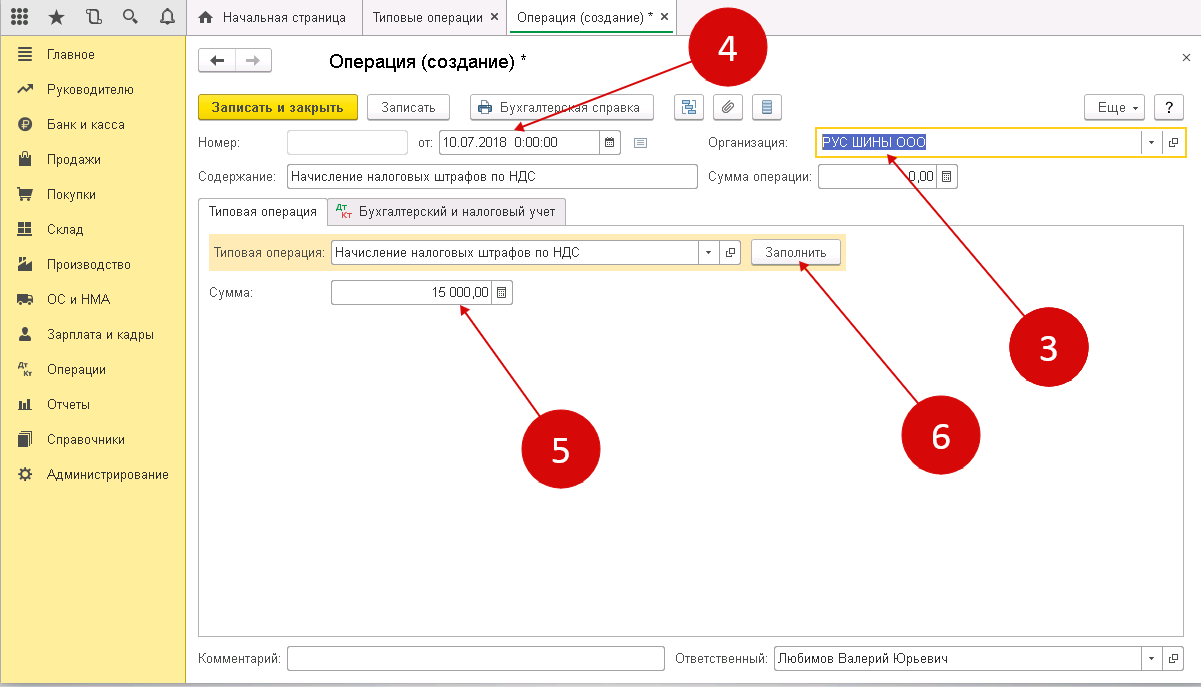Click the Записать button
The width and height of the screenshot is (1201, 687).
(x=408, y=107)
